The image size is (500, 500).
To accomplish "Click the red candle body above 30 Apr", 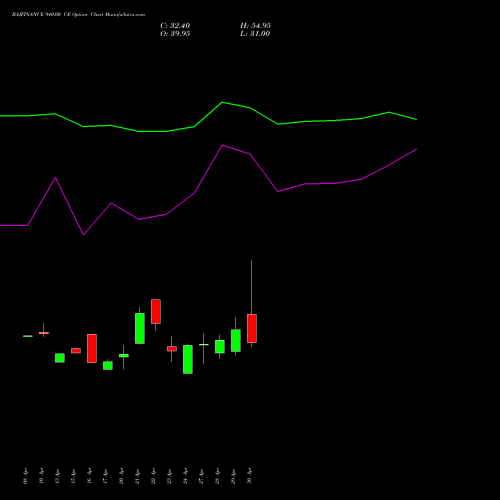I will (x=252, y=328).
